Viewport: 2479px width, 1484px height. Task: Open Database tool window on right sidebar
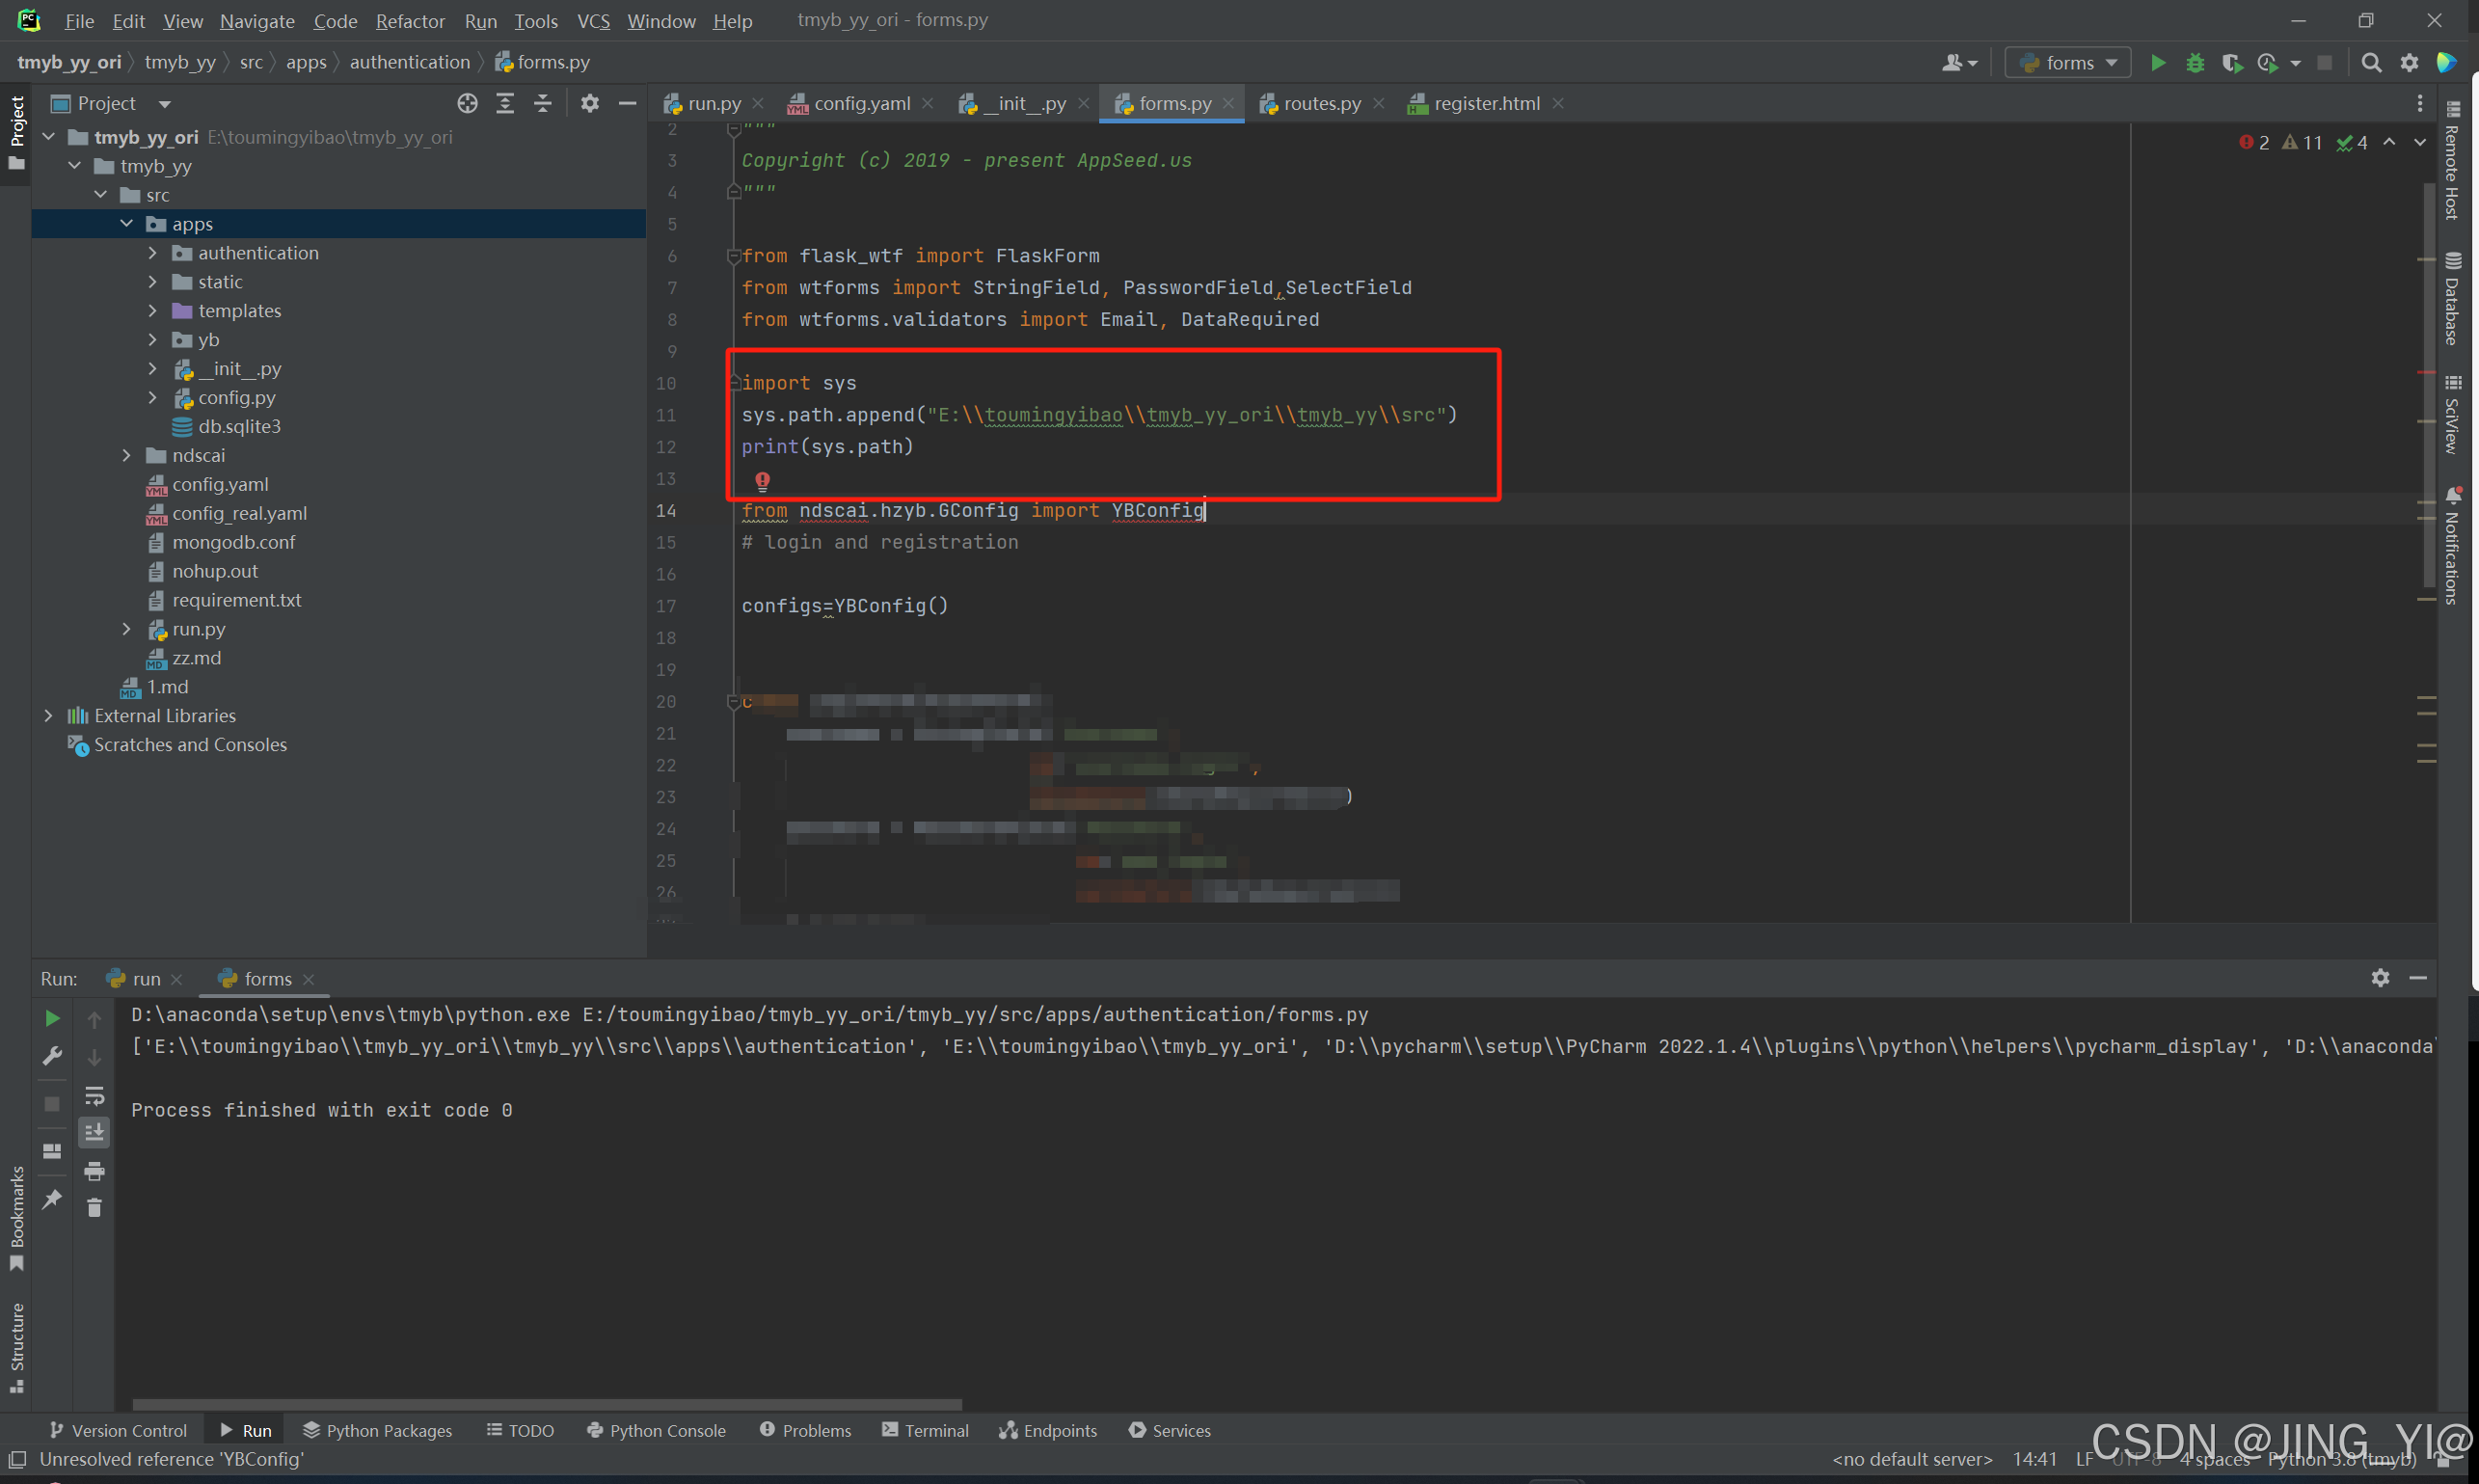tap(2452, 298)
